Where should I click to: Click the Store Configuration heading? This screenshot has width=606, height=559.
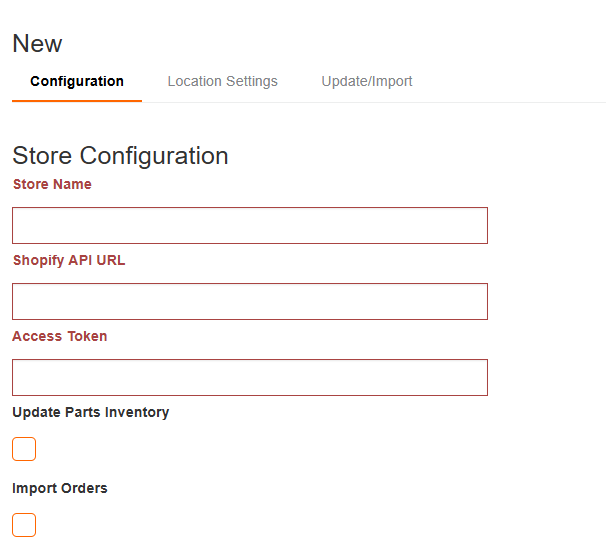pos(120,156)
